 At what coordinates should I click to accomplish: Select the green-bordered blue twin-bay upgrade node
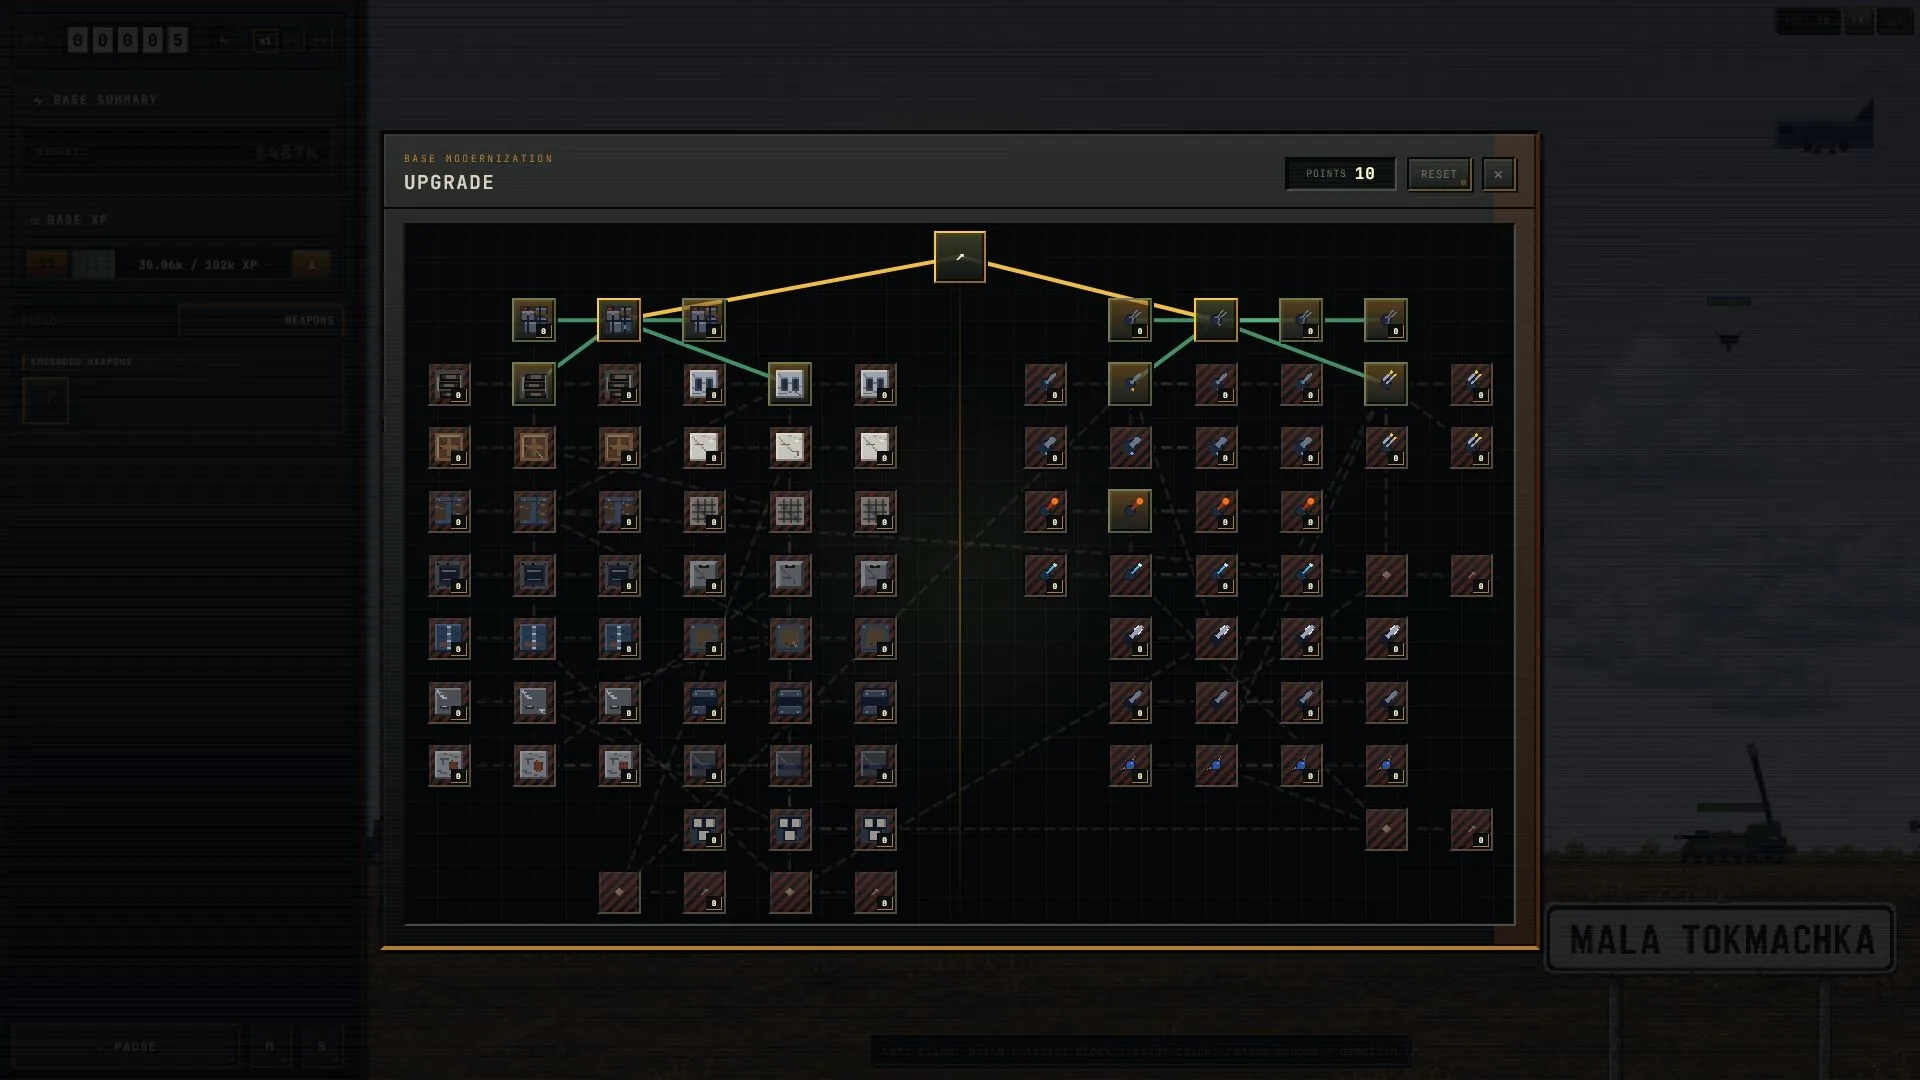[x=790, y=384]
